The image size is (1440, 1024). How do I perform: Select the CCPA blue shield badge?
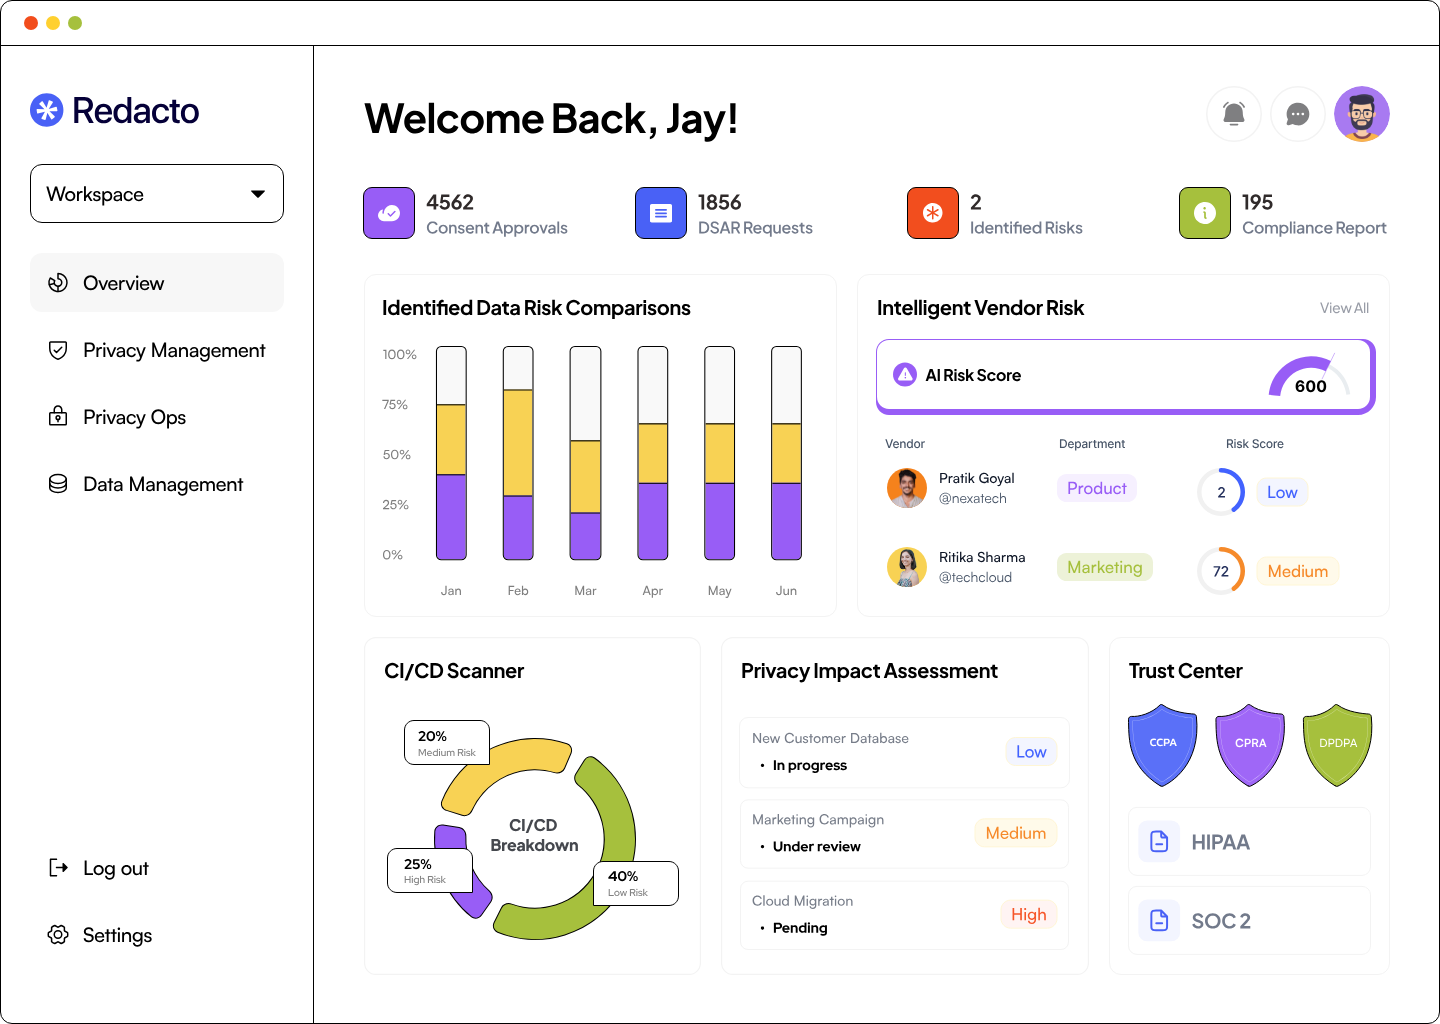click(1163, 745)
